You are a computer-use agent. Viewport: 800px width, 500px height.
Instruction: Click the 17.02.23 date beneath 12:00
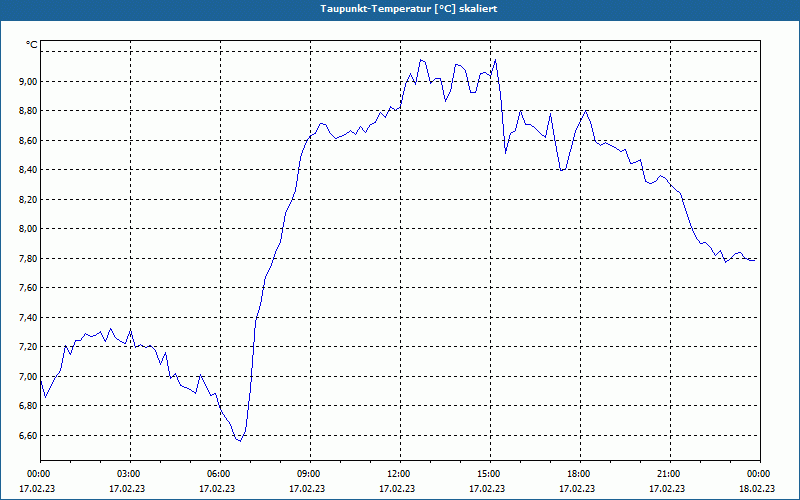click(397, 488)
